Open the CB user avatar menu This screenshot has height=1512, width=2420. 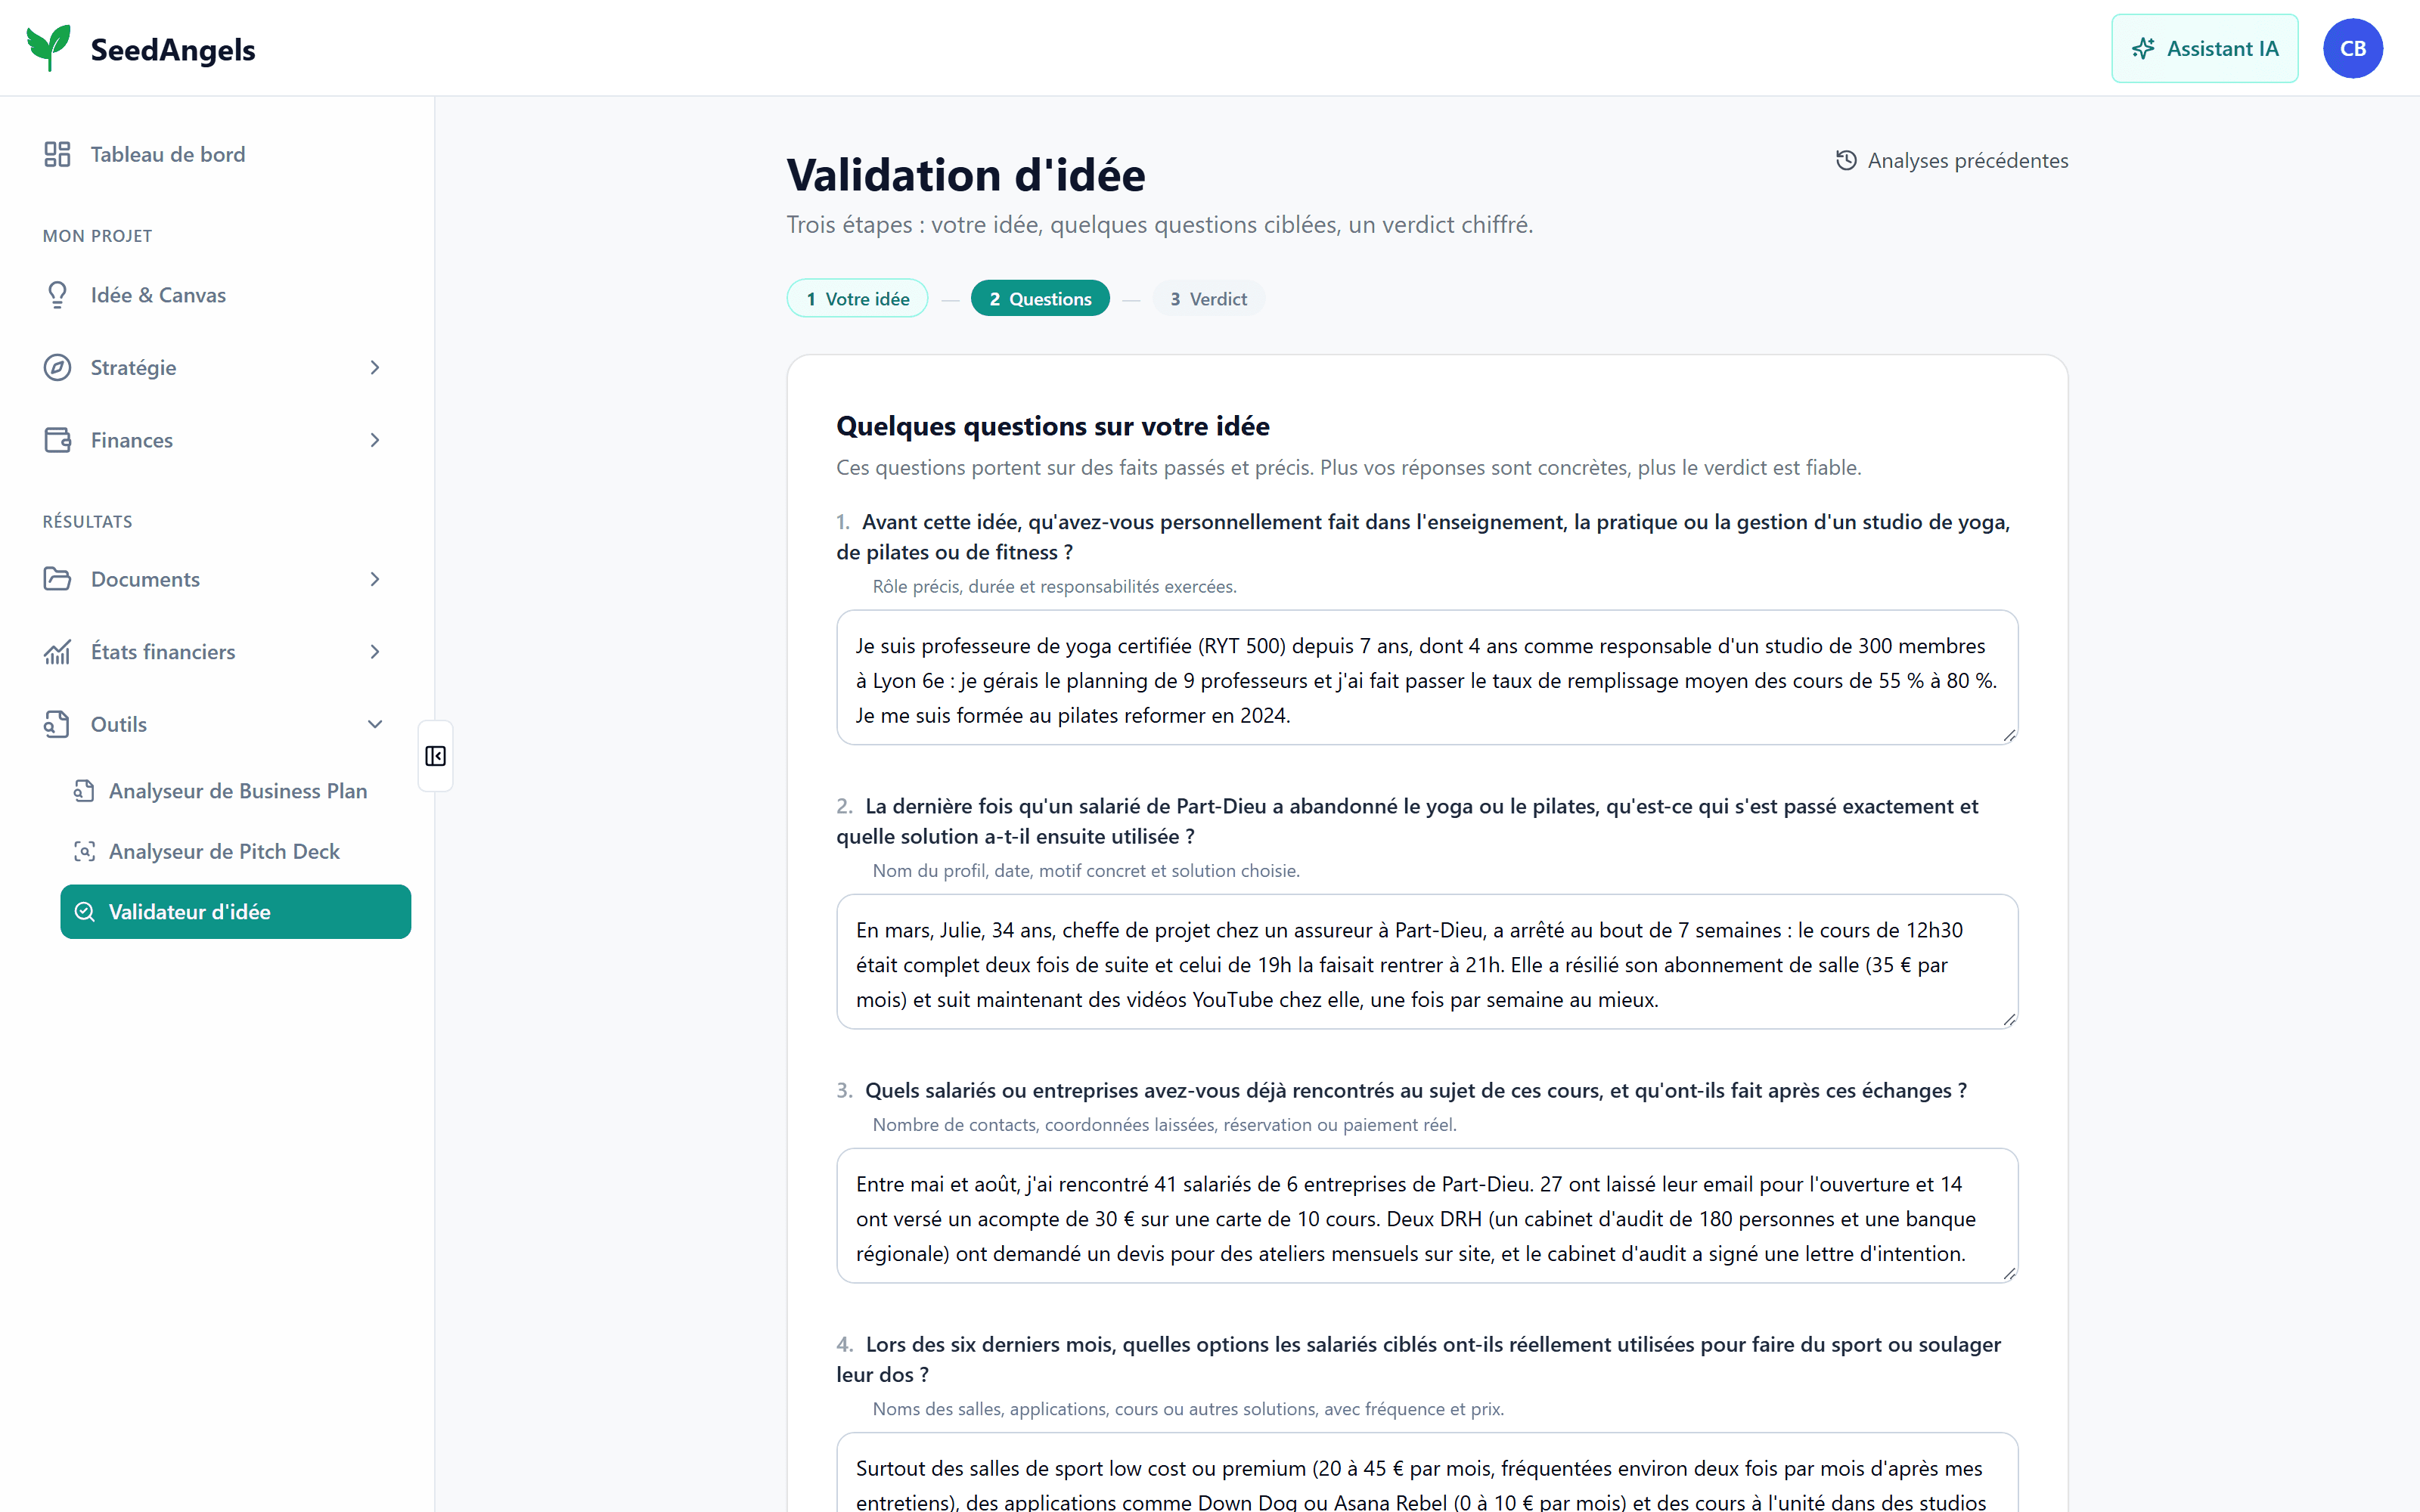coord(2353,48)
